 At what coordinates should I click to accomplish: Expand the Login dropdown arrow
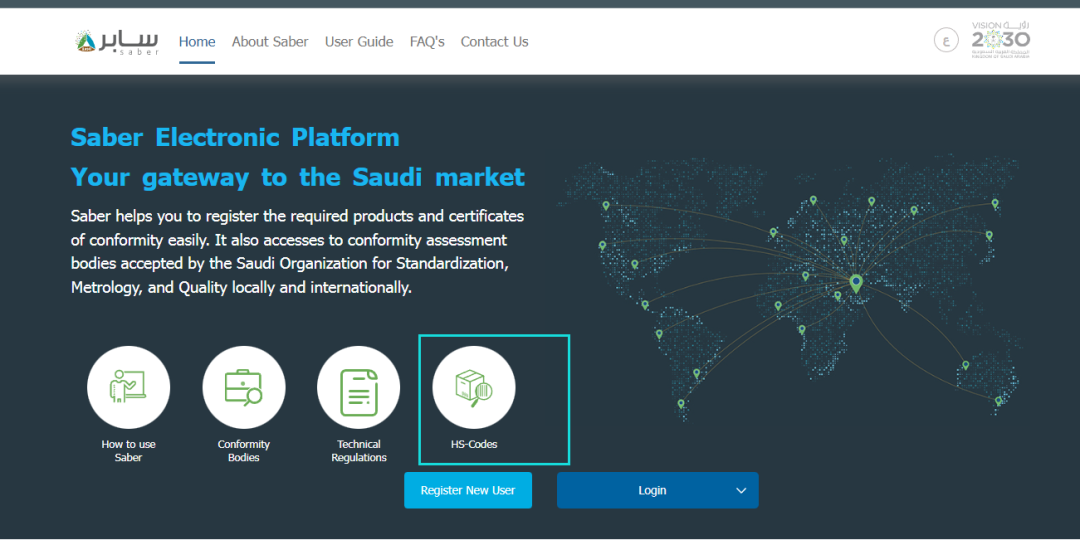(741, 491)
